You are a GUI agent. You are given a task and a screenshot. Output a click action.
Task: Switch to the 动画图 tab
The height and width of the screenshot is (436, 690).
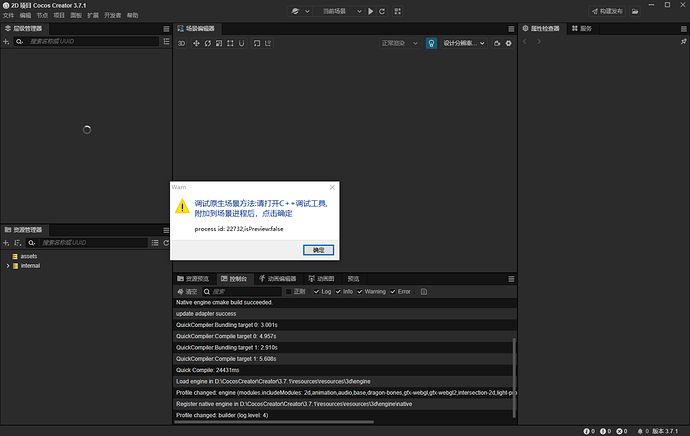point(321,279)
